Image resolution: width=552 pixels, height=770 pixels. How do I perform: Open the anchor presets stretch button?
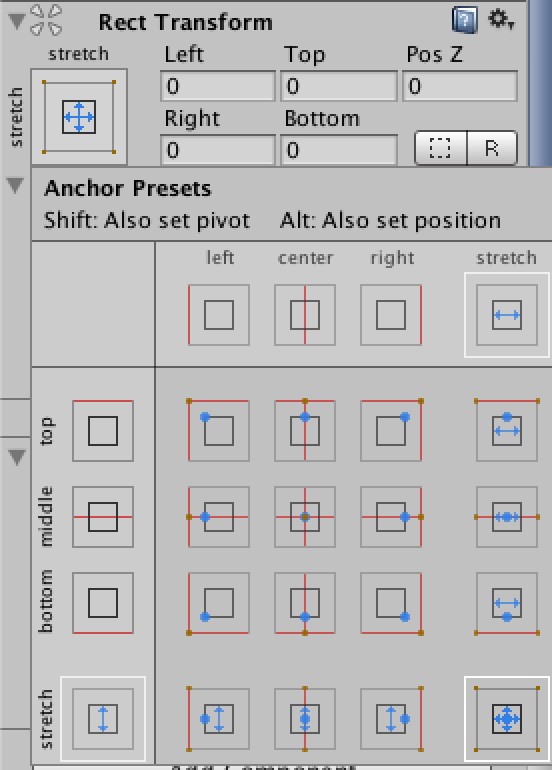(x=79, y=117)
